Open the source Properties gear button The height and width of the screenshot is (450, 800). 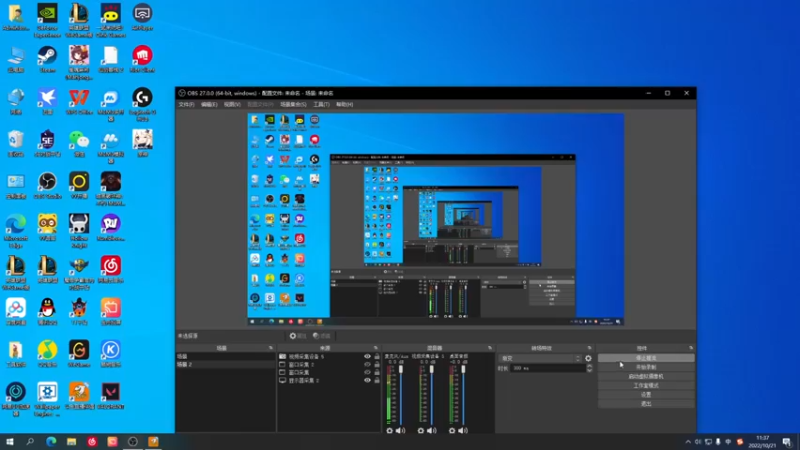298,336
